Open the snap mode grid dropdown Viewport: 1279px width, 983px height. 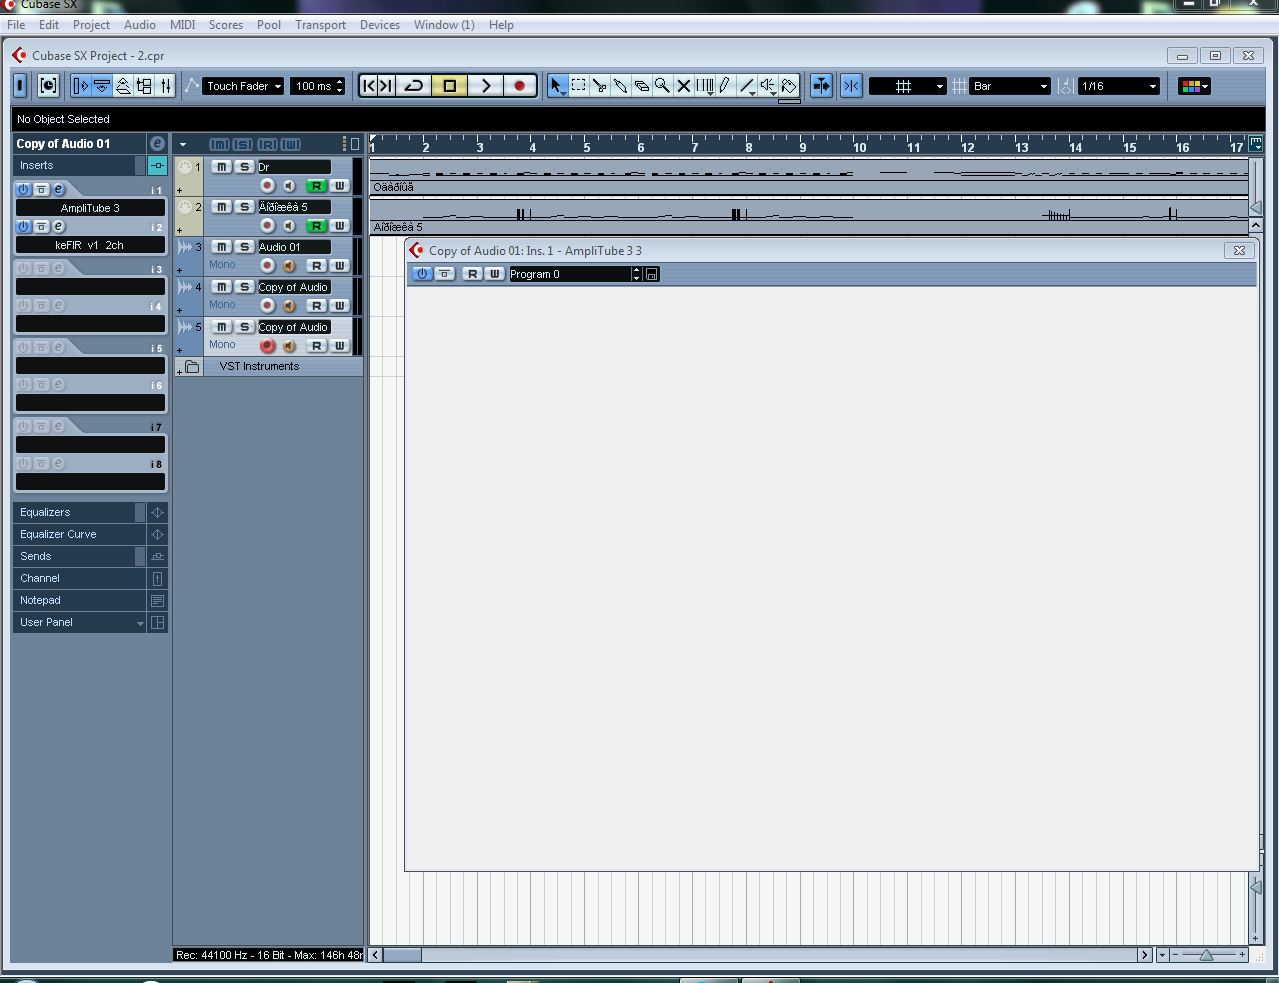(907, 86)
